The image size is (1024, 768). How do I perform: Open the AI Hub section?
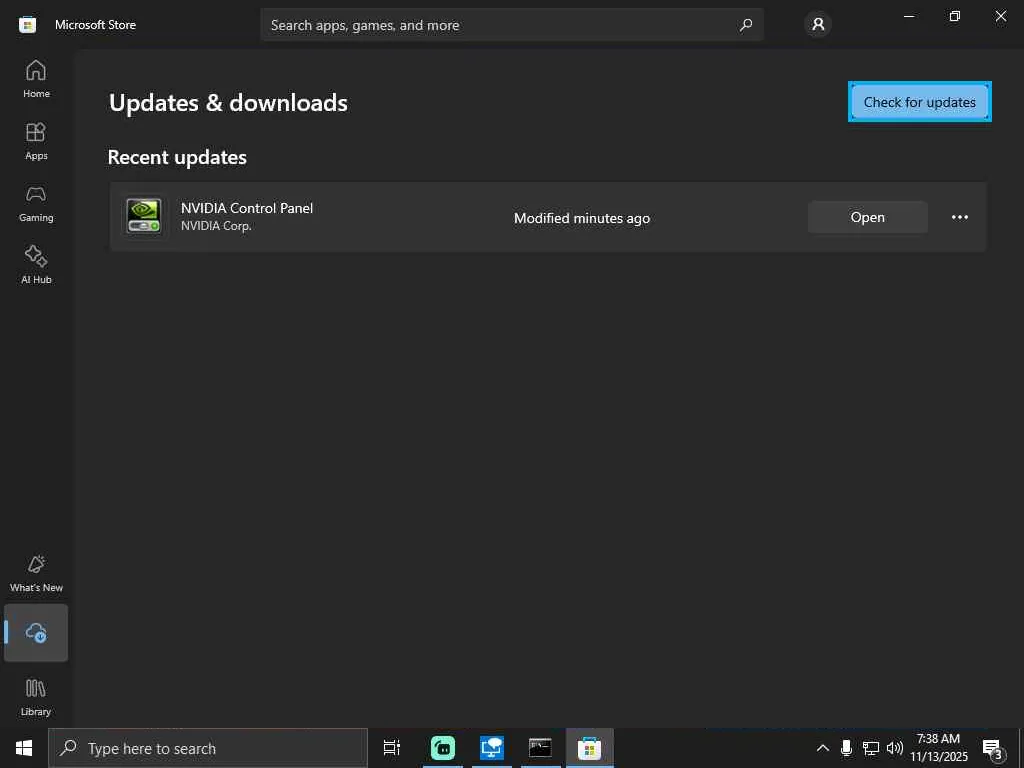[x=36, y=265]
